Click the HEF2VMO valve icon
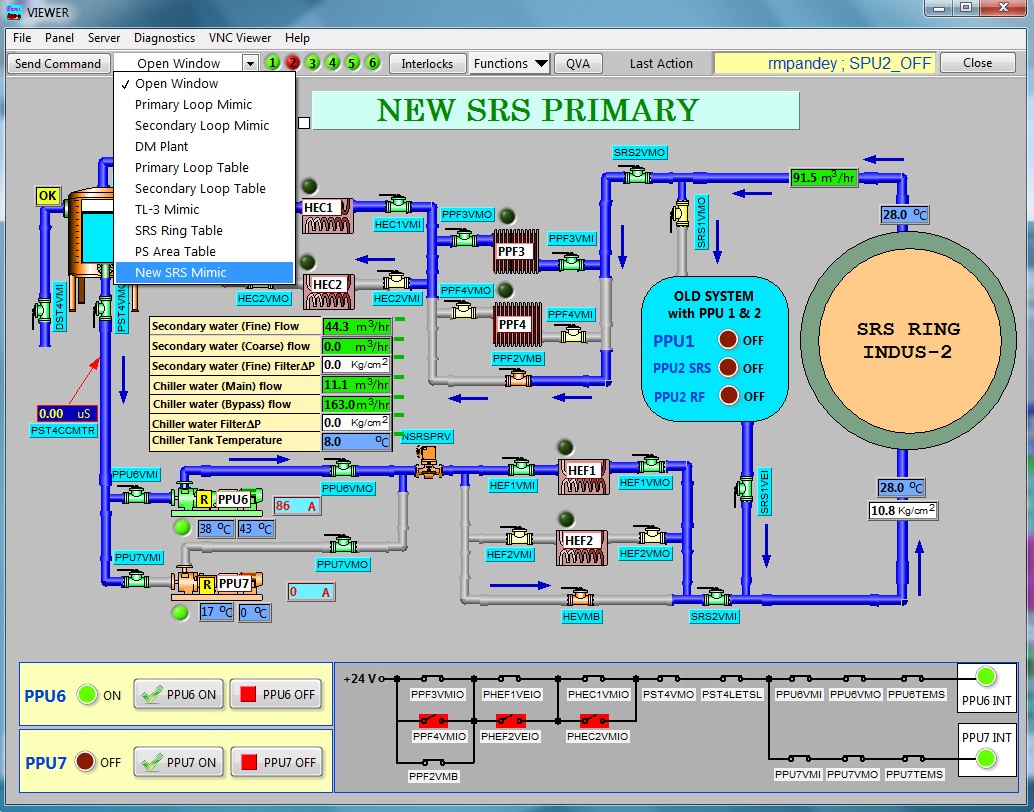The width and height of the screenshot is (1034, 812). (x=651, y=534)
